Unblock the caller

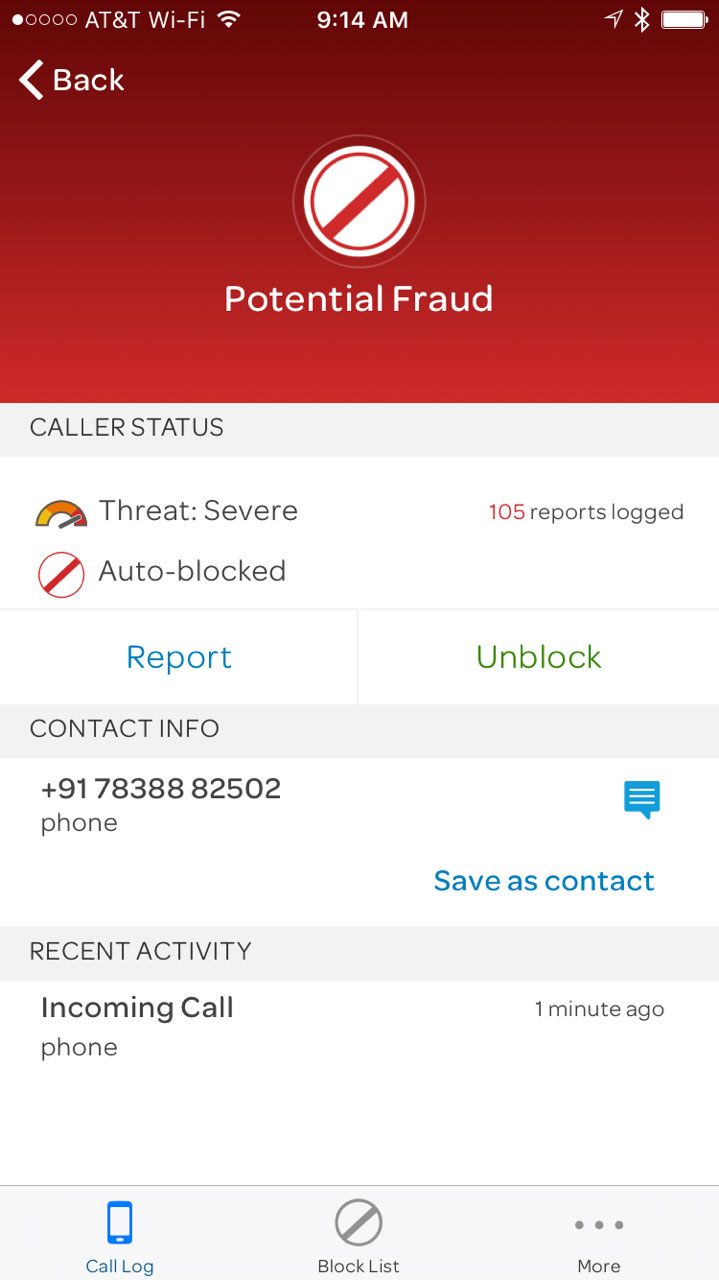click(x=538, y=657)
